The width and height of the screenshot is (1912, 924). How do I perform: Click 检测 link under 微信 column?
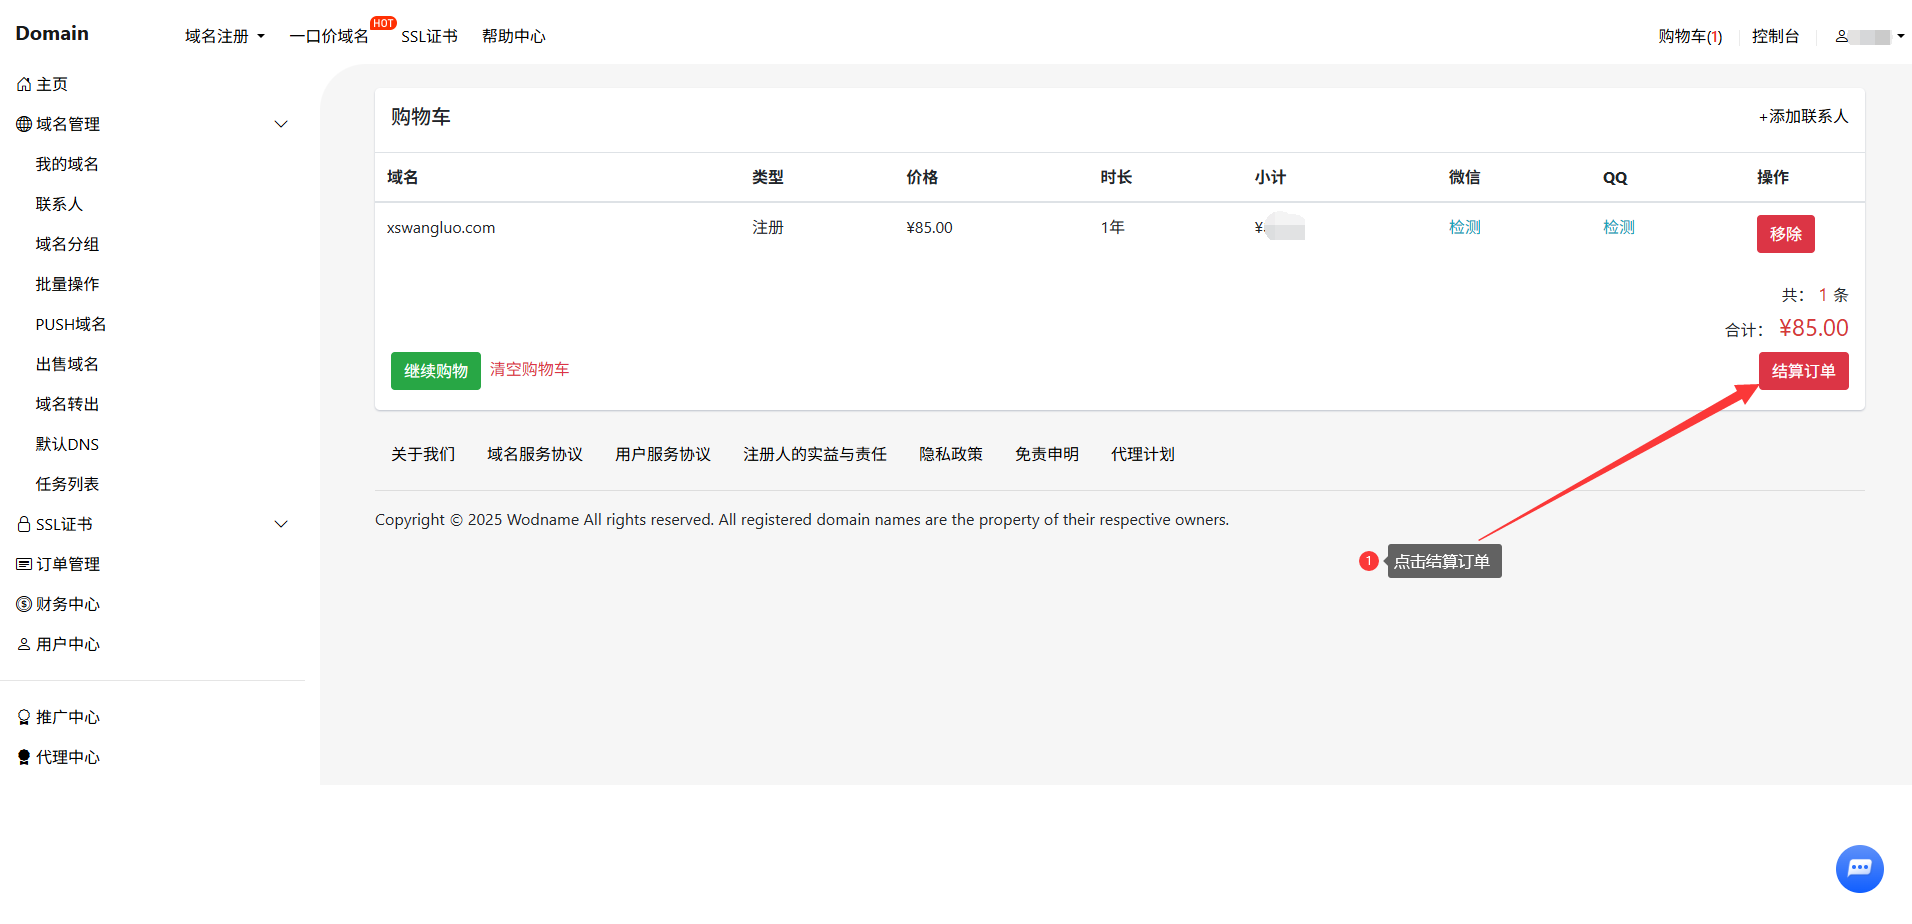pyautogui.click(x=1464, y=228)
